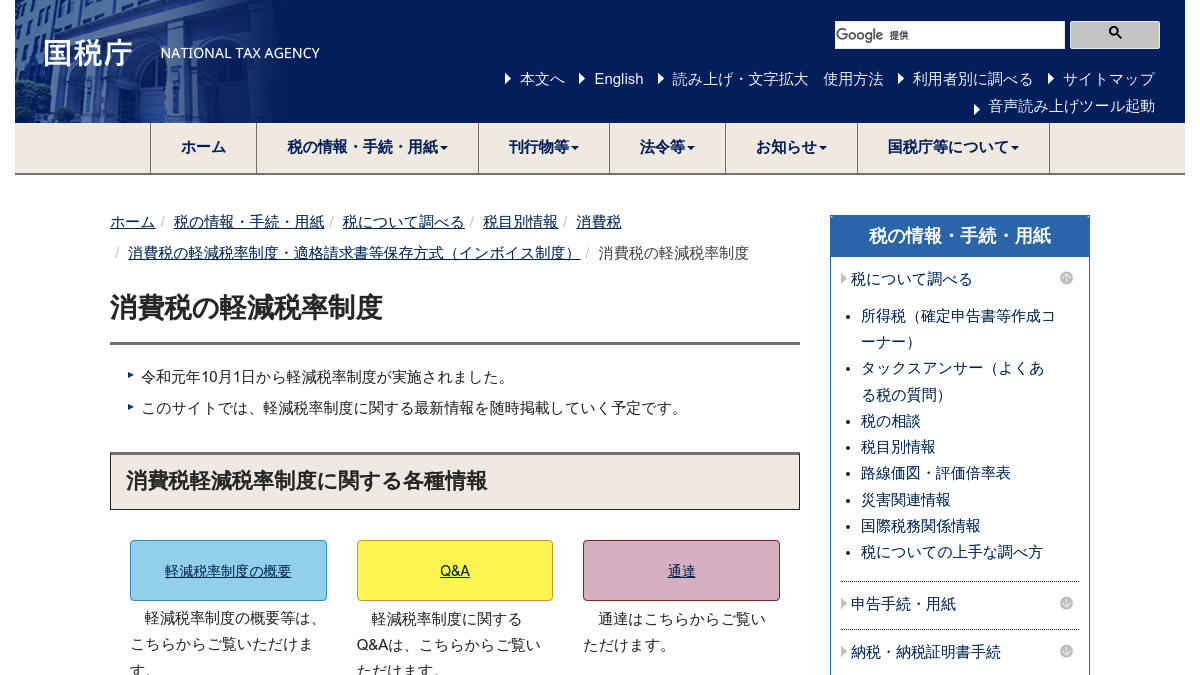Open the お知らせ dropdown menu
Screen dimensions: 1200x675
791,148
